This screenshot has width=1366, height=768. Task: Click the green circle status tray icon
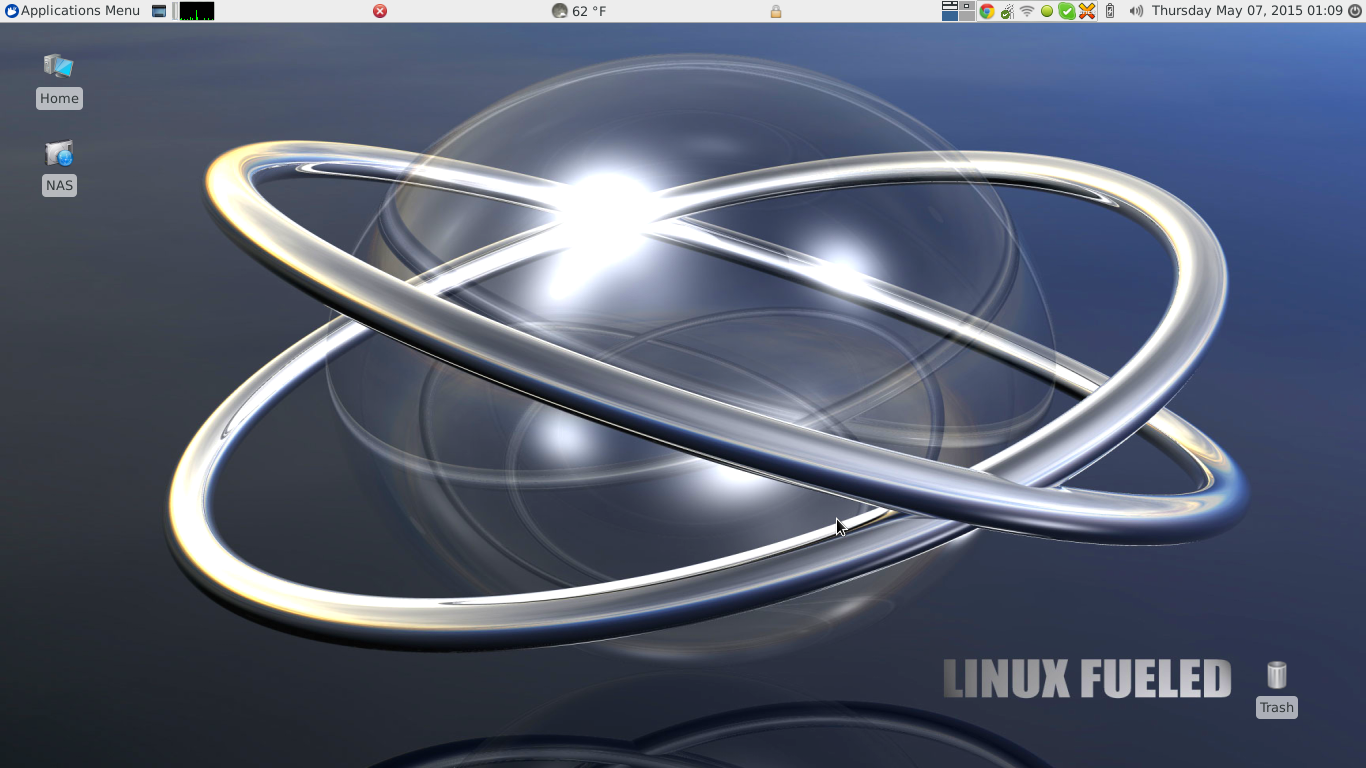point(1047,11)
